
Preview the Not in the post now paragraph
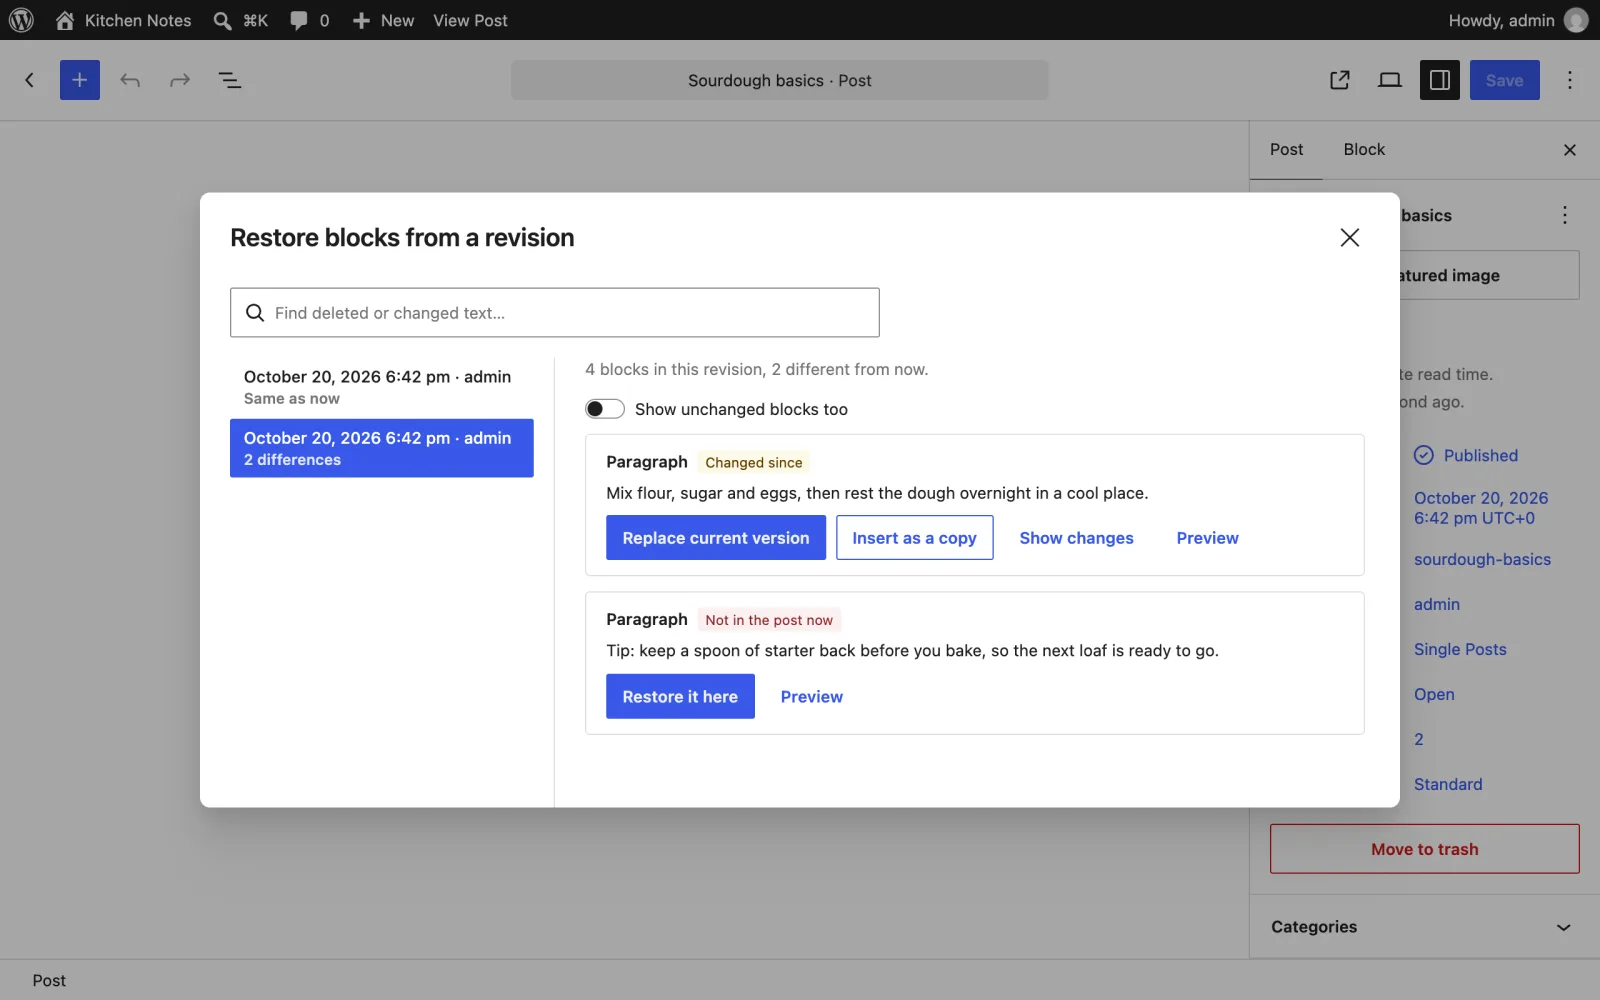click(x=812, y=697)
